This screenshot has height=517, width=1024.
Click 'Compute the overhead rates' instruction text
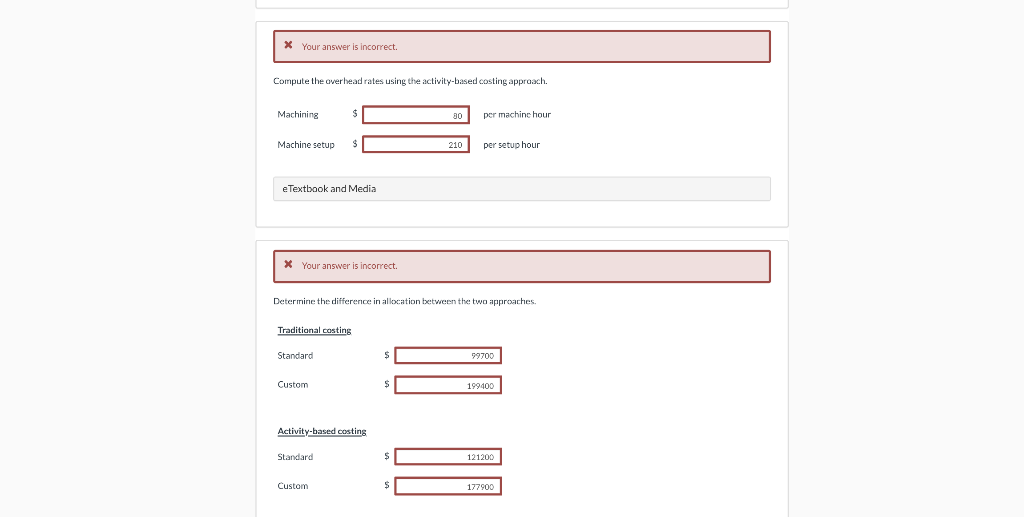tap(410, 81)
